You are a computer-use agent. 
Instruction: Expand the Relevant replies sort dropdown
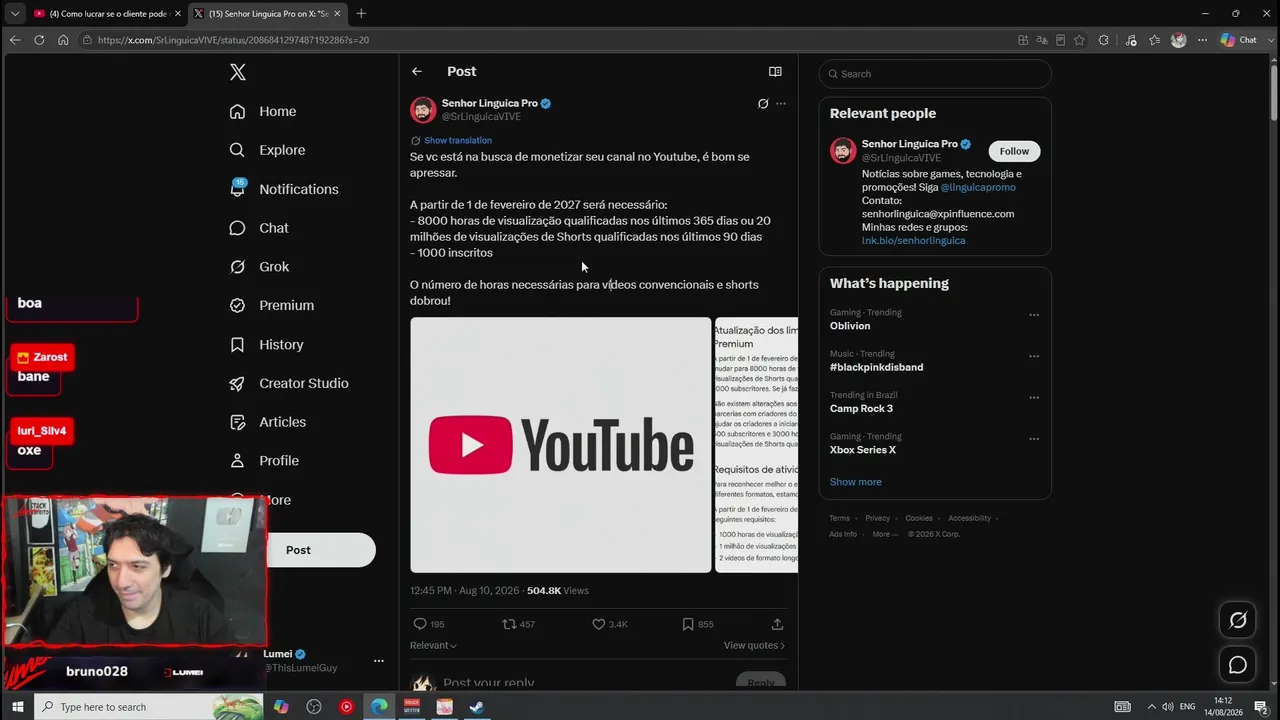[433, 646]
